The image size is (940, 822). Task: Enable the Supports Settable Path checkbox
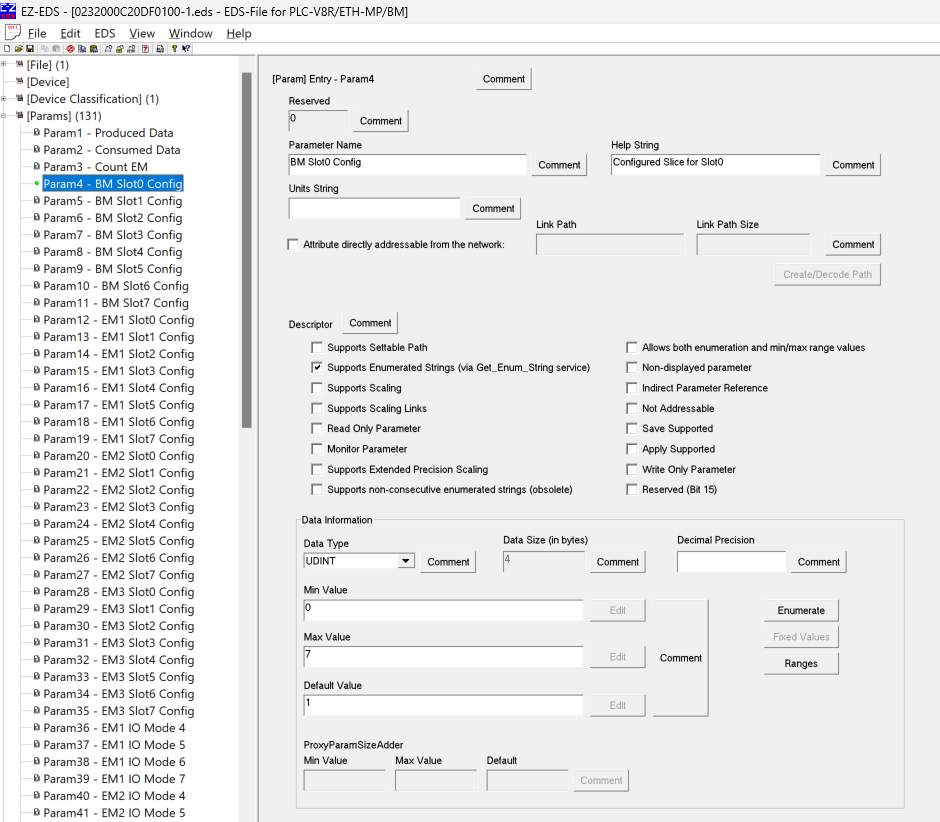coord(317,347)
